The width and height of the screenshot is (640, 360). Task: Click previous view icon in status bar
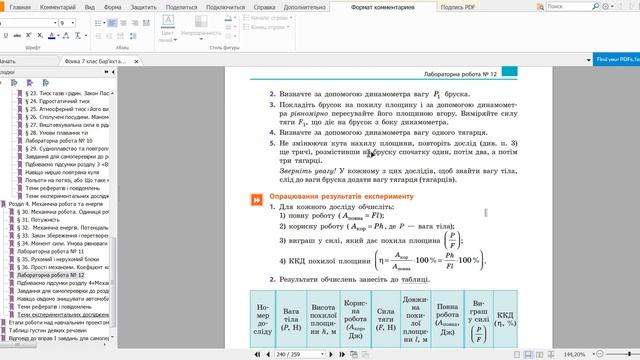click(x=354, y=354)
